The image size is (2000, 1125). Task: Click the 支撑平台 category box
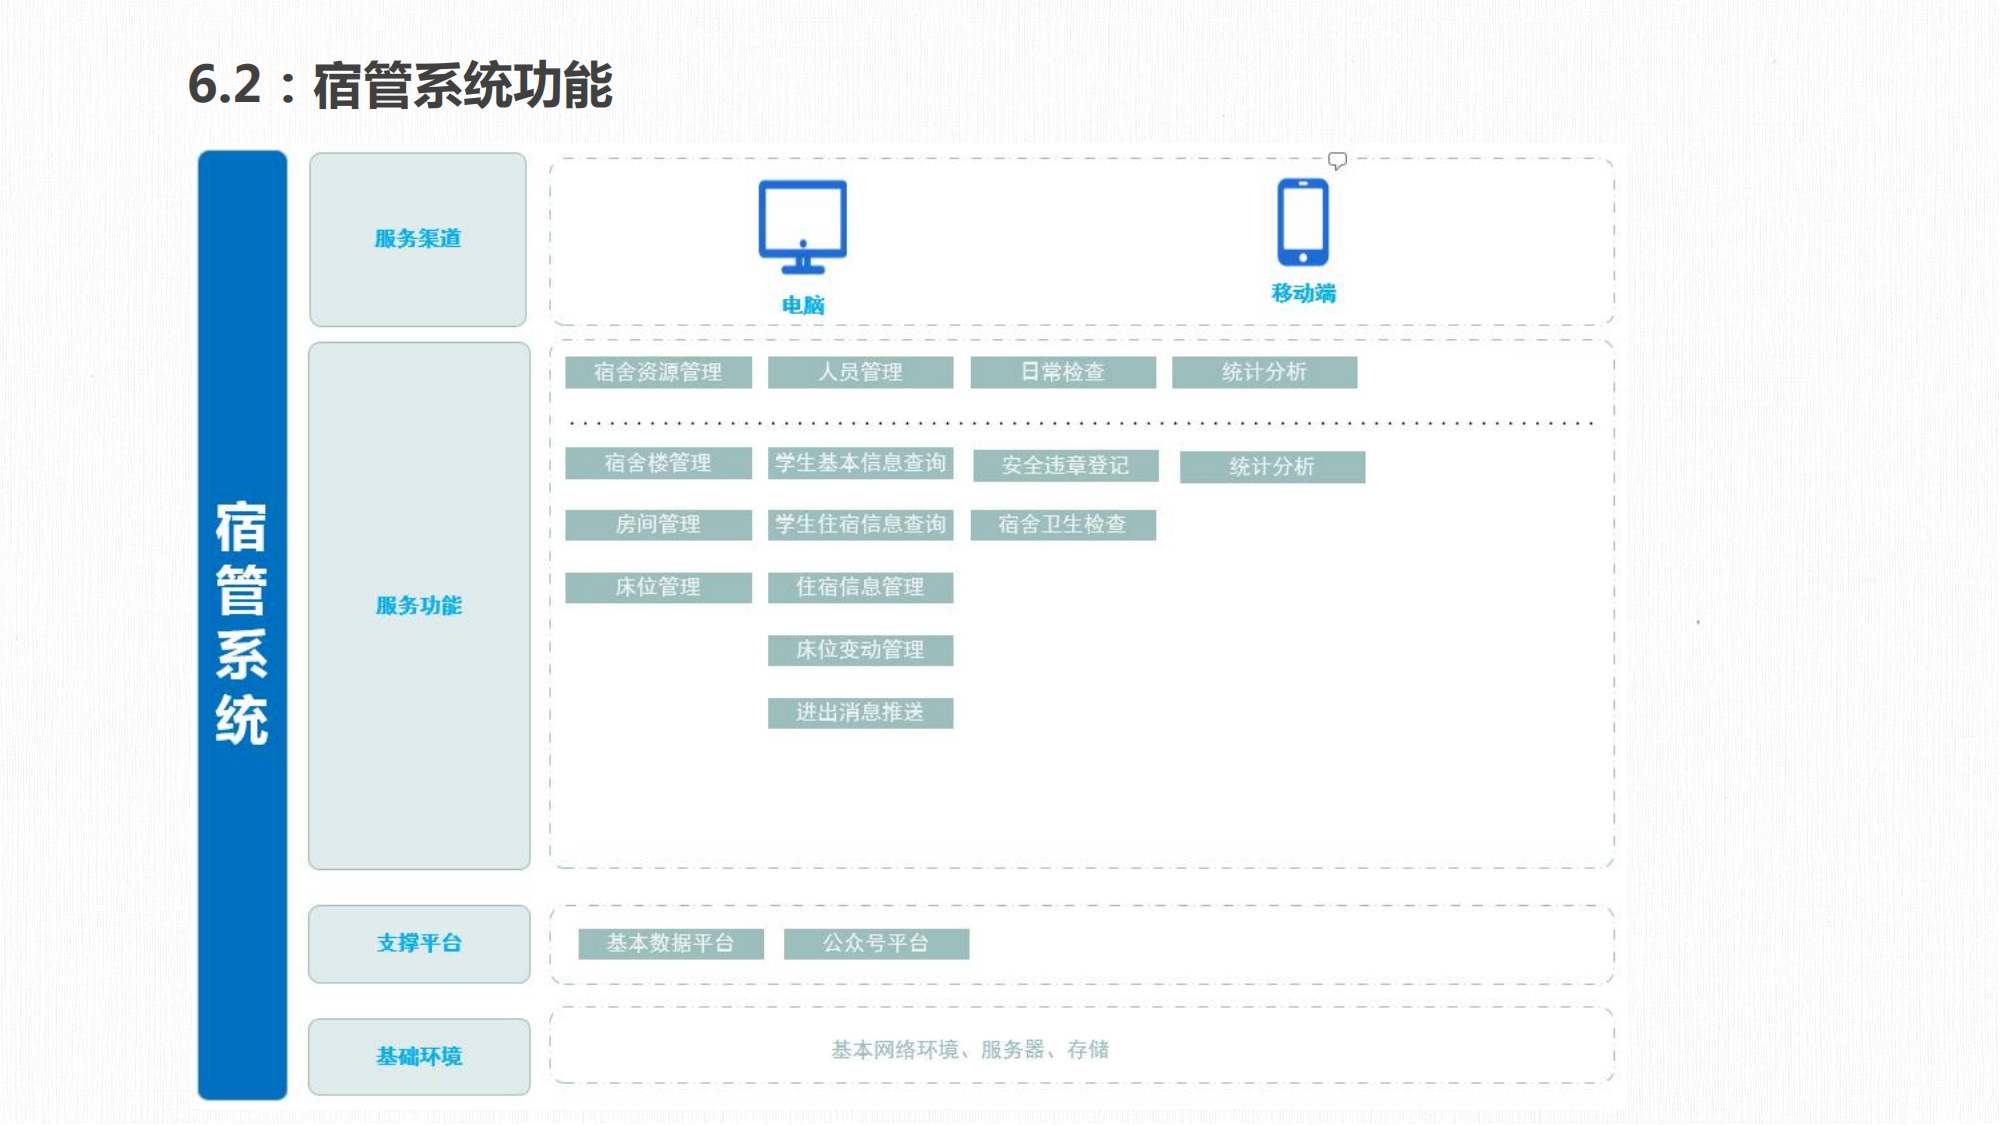coord(419,944)
